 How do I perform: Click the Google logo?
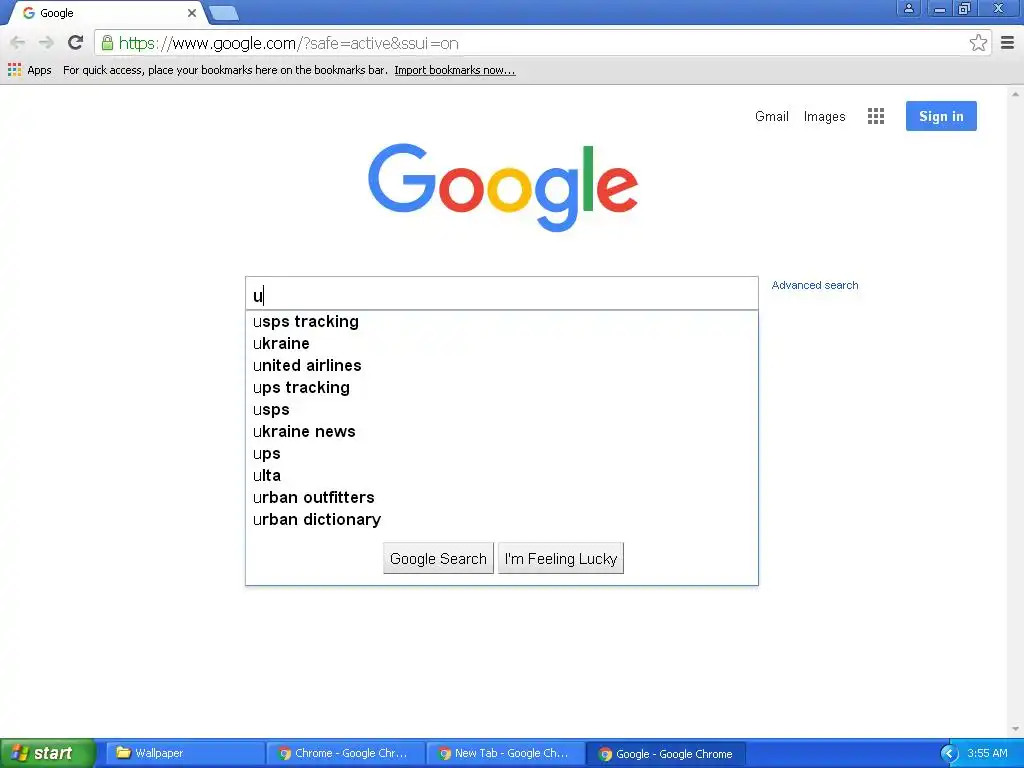coord(503,187)
